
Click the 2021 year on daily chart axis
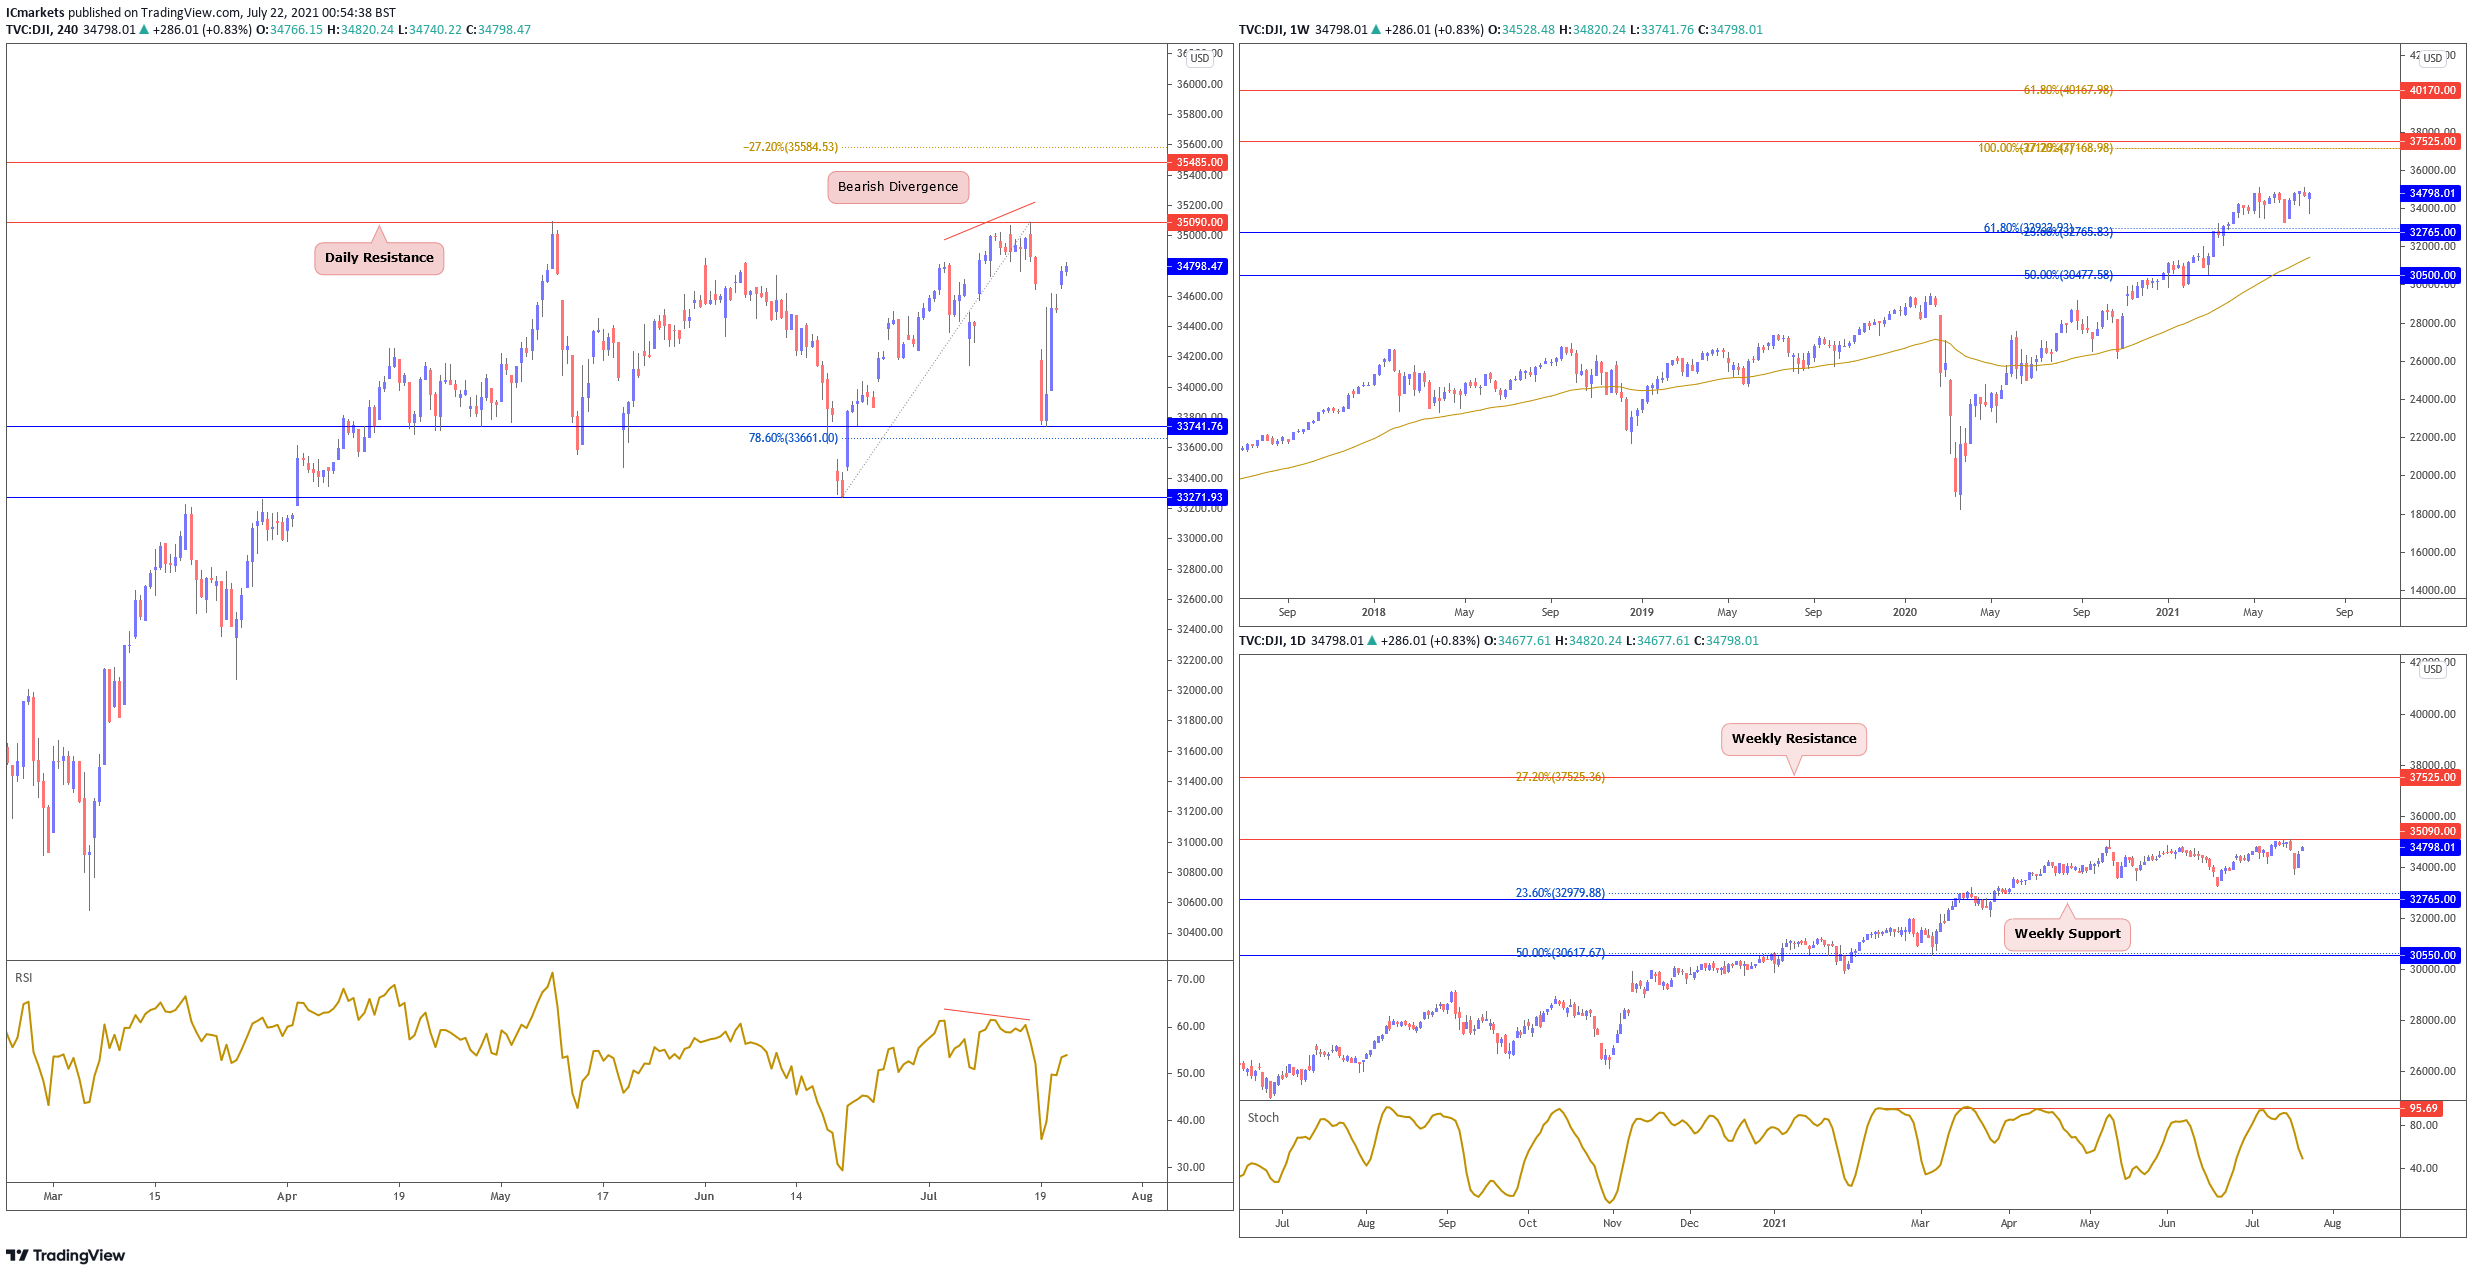(1774, 1223)
